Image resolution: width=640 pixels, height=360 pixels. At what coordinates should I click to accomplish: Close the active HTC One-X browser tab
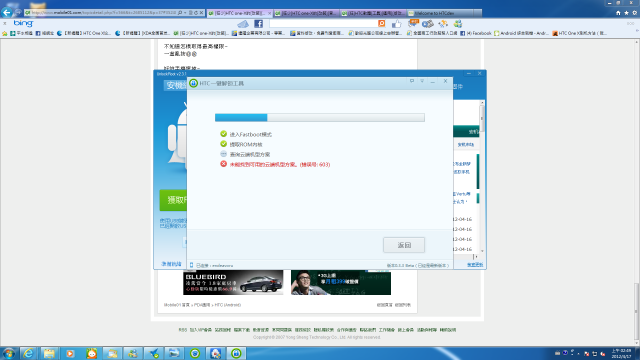coord(269,13)
